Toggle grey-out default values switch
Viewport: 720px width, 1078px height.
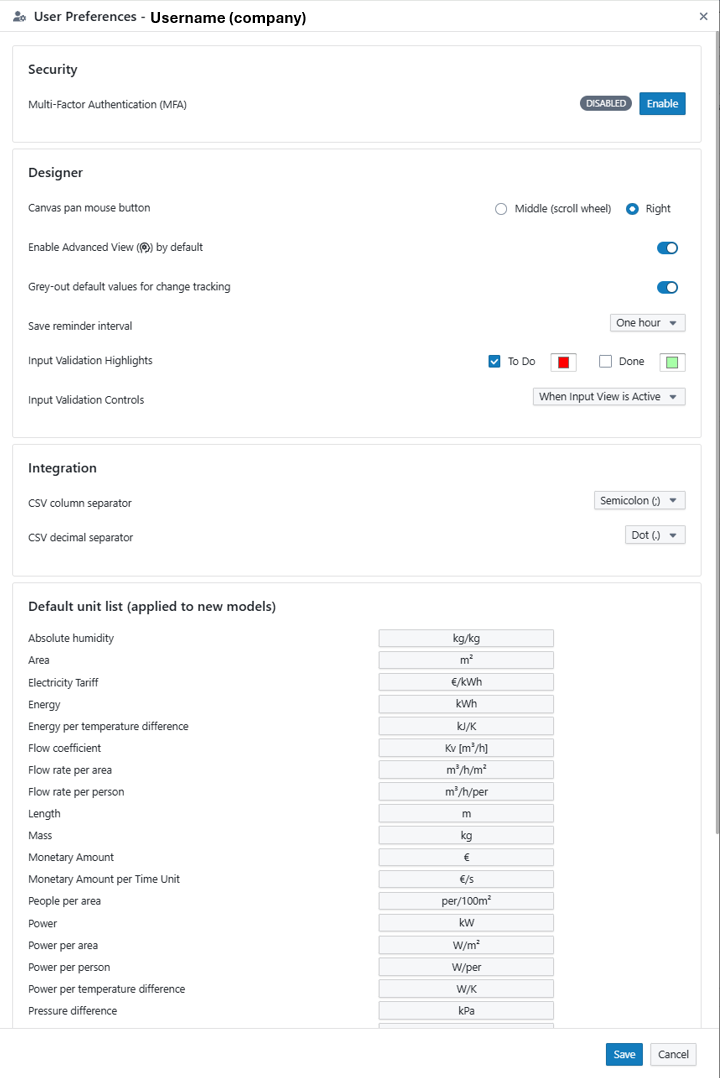click(667, 288)
